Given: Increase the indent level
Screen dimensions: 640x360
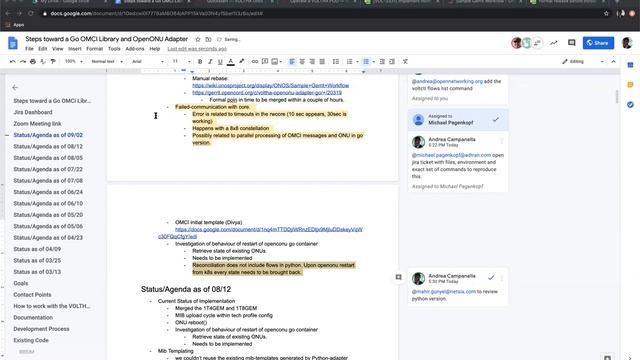Looking at the screenshot, I should (392, 62).
